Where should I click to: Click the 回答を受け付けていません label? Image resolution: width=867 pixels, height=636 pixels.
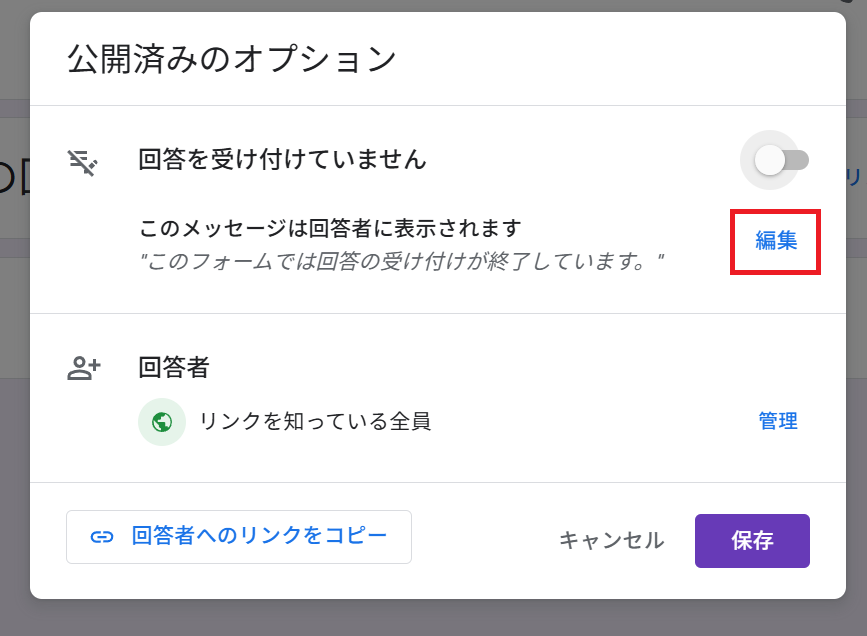click(x=283, y=160)
